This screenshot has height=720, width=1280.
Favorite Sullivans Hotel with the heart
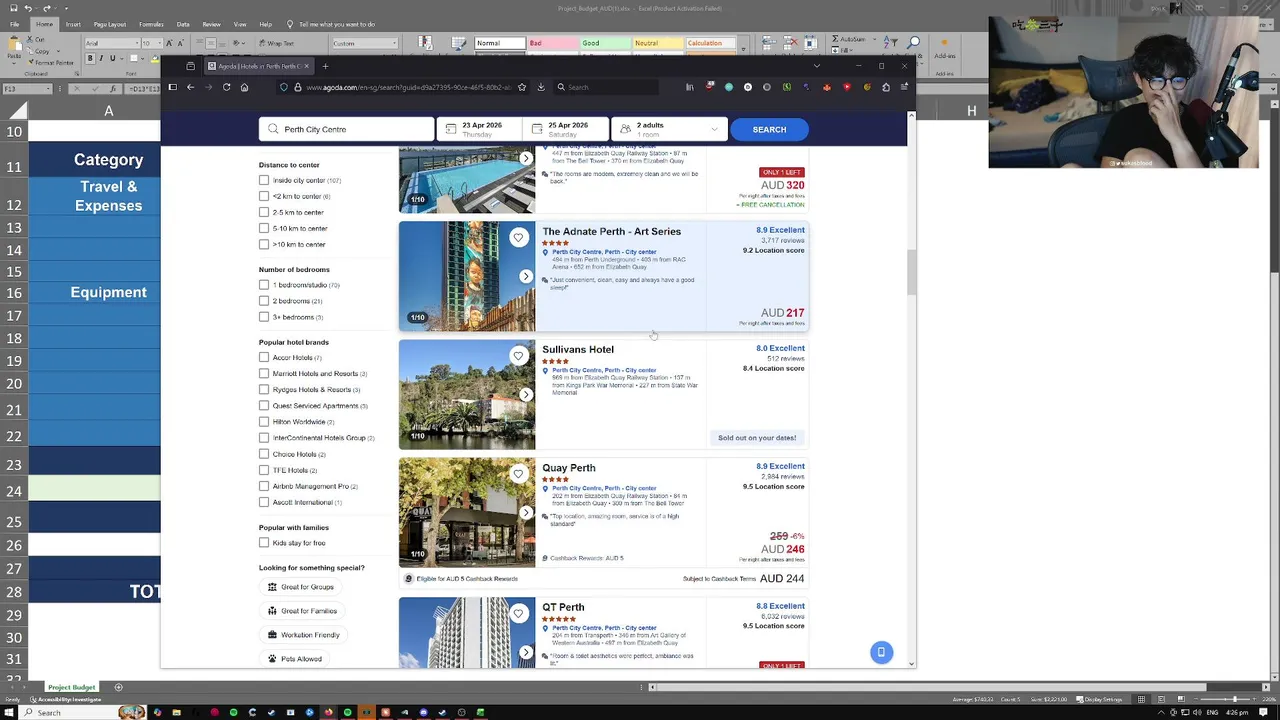[x=518, y=355]
